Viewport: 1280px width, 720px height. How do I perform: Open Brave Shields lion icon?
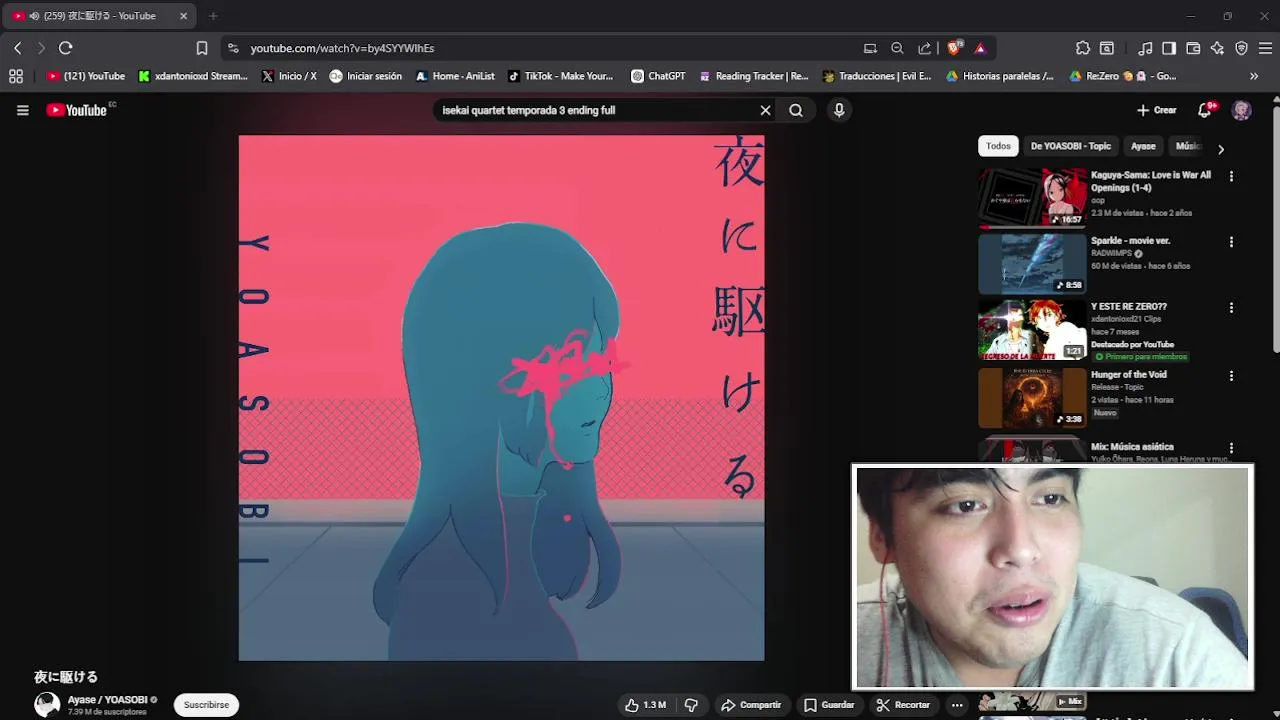tap(955, 48)
